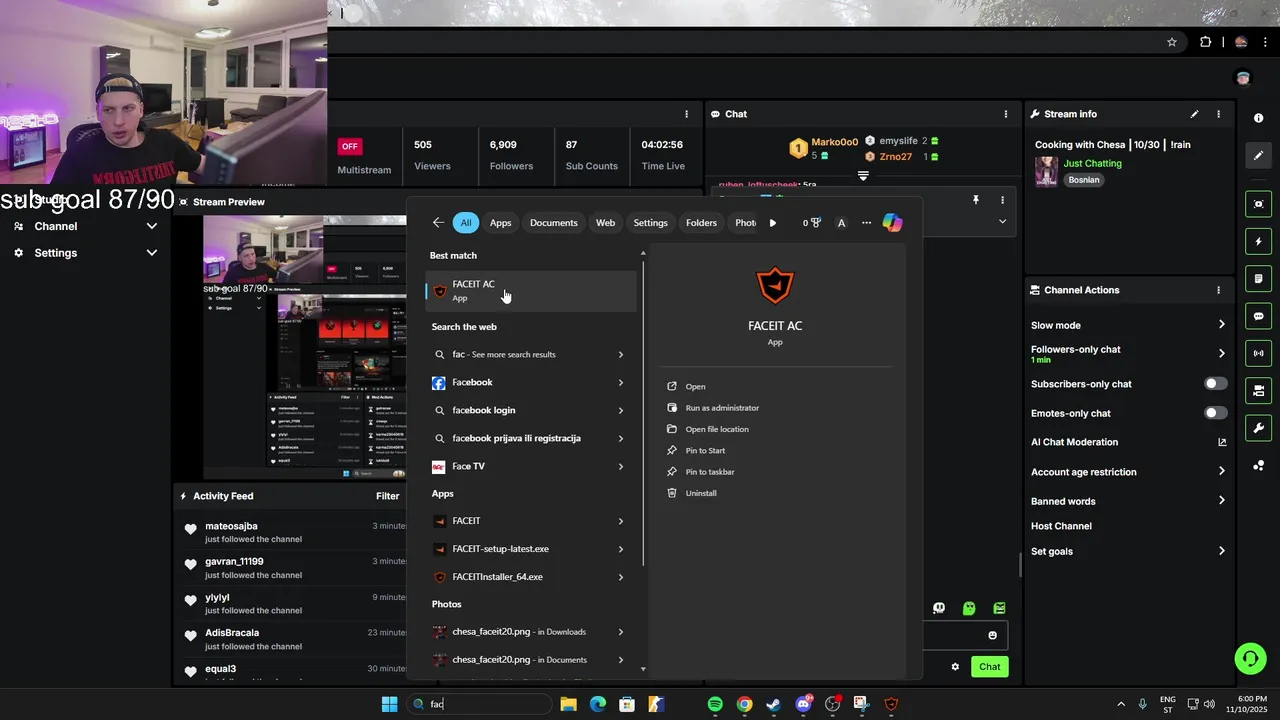Open the info icon in right sidebar
Image resolution: width=1280 pixels, height=720 pixels.
1258,118
